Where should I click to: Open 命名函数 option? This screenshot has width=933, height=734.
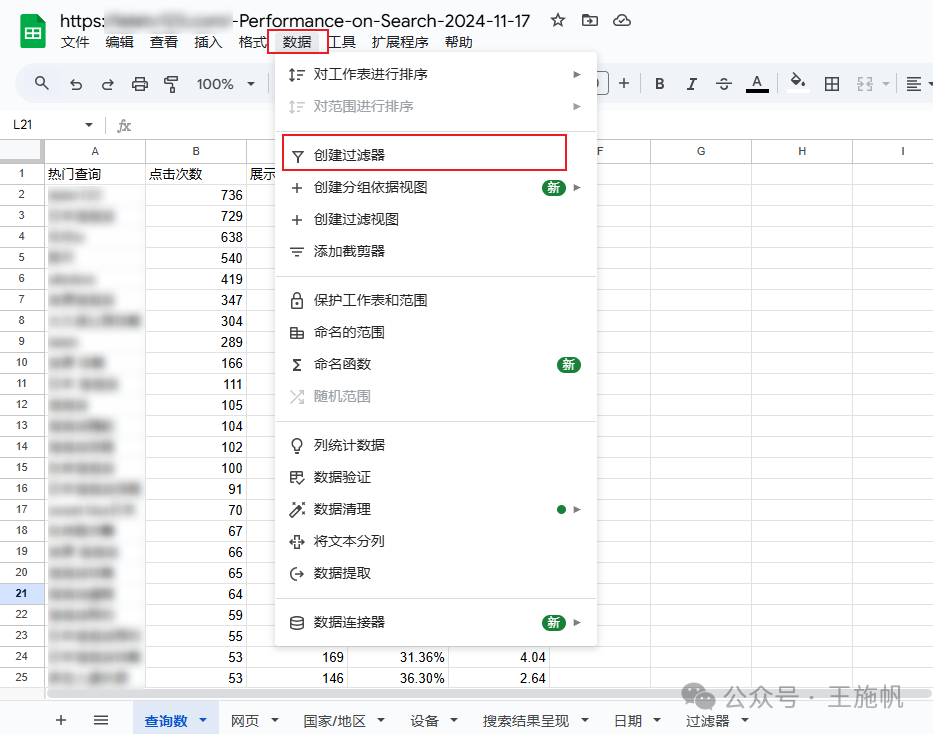click(436, 364)
